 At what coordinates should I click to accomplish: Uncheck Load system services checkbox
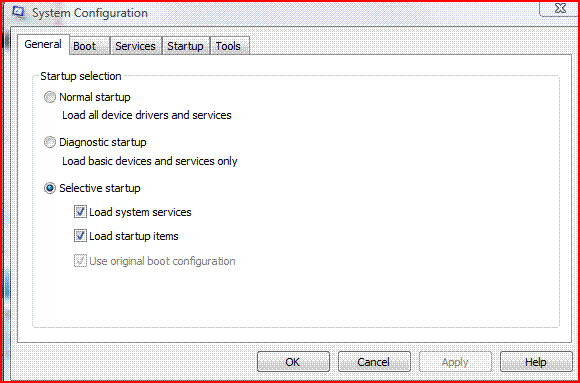click(80, 212)
